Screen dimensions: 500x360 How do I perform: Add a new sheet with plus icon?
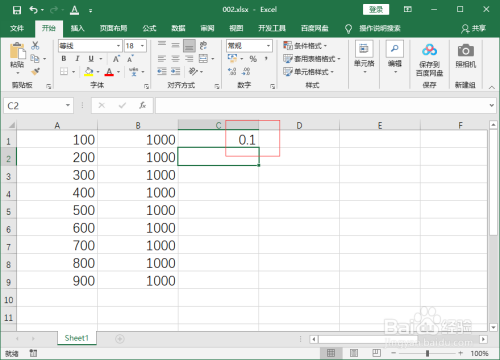coord(120,339)
